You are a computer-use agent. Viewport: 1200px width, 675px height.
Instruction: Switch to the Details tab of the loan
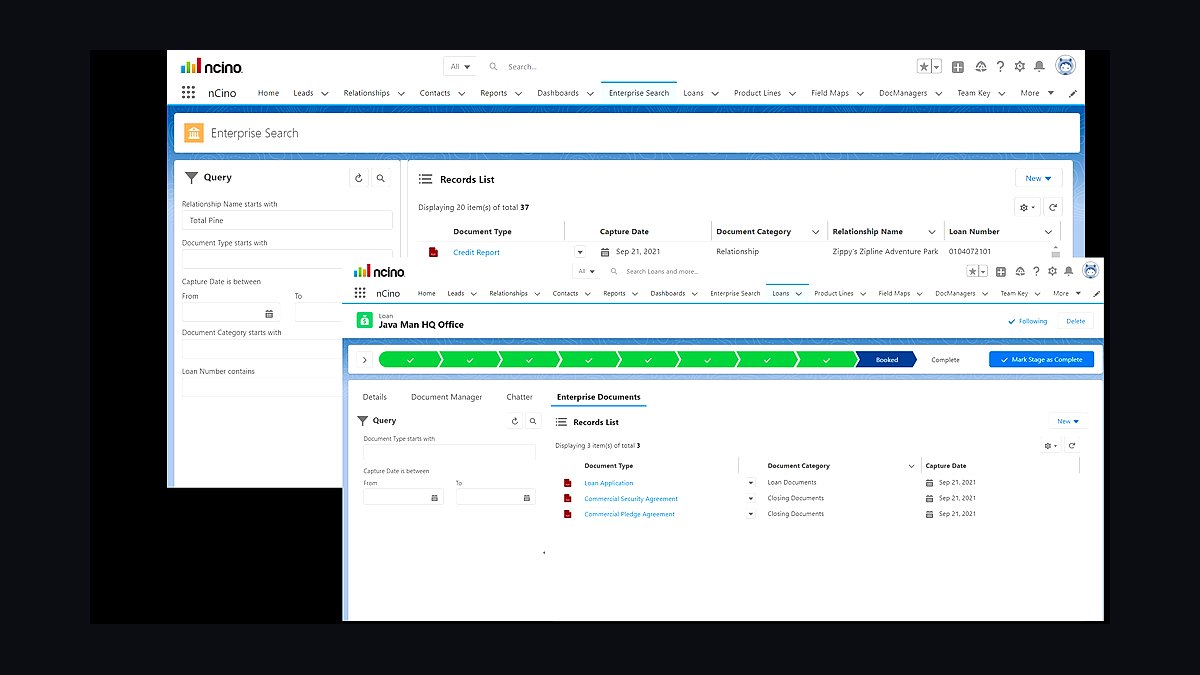[x=374, y=397]
